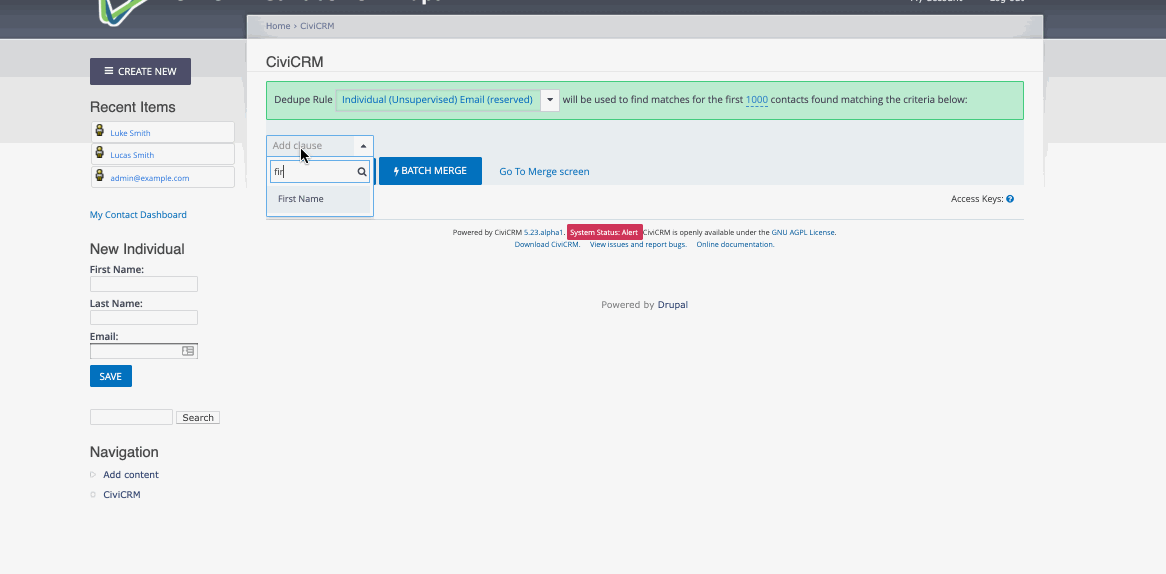
Task: Focus the sidebar search text box
Action: (131, 417)
